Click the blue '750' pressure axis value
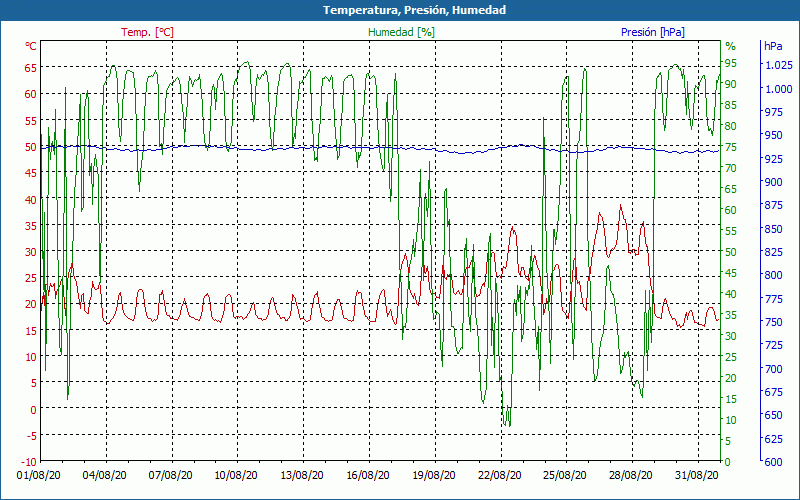This screenshot has width=800, height=500. click(x=773, y=322)
